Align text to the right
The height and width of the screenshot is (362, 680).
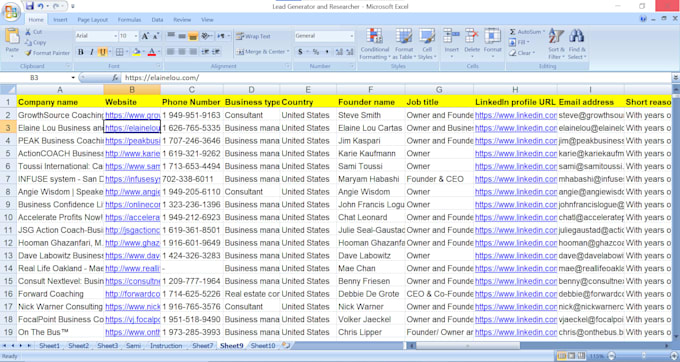(x=193, y=52)
